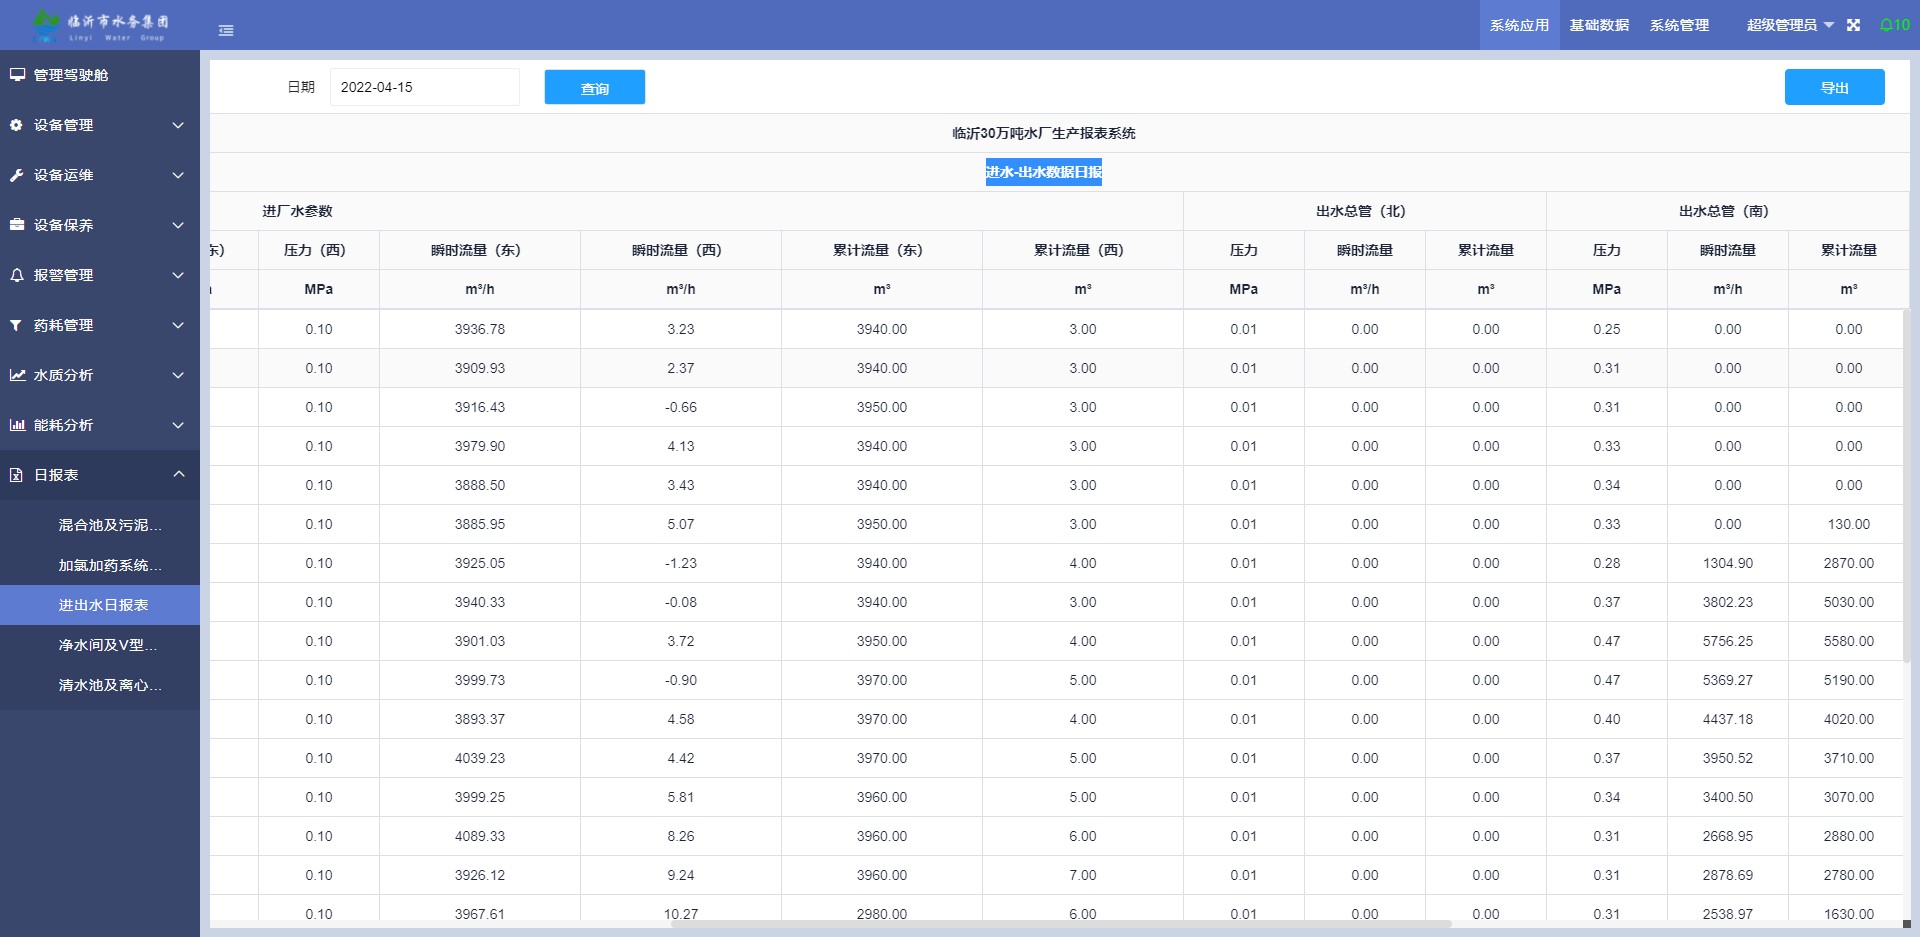
Task: Click the cell value 1304.90
Action: 1727,563
